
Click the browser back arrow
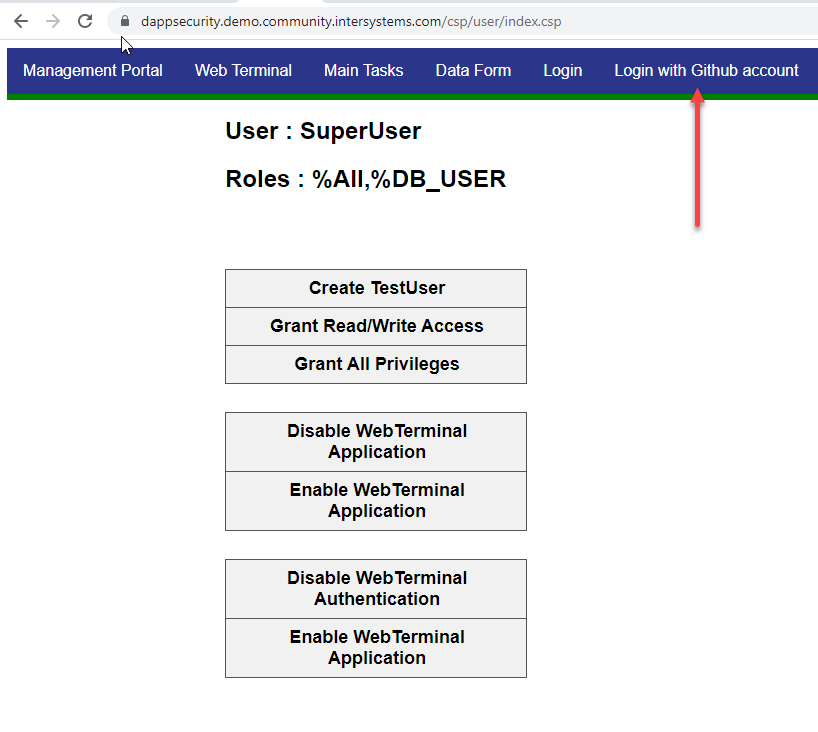21,21
